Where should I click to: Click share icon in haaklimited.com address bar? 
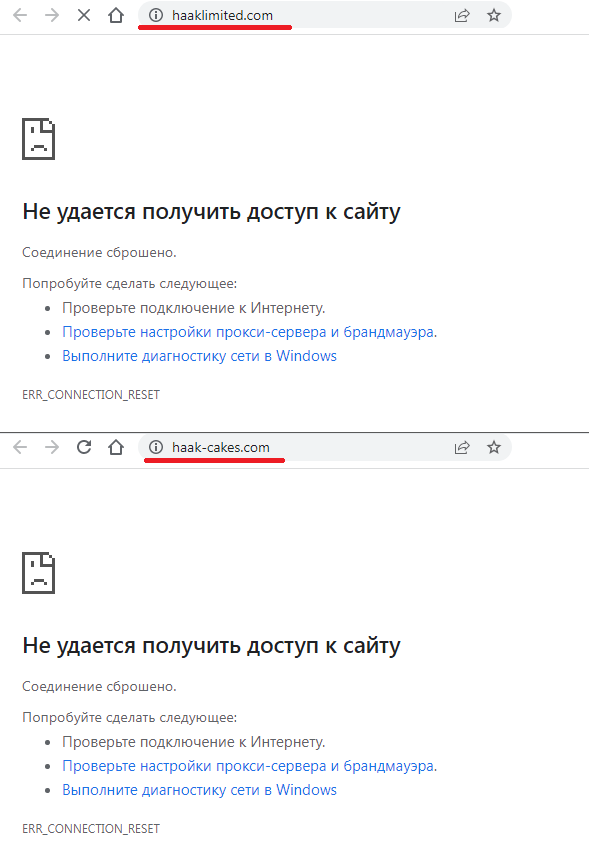point(462,16)
